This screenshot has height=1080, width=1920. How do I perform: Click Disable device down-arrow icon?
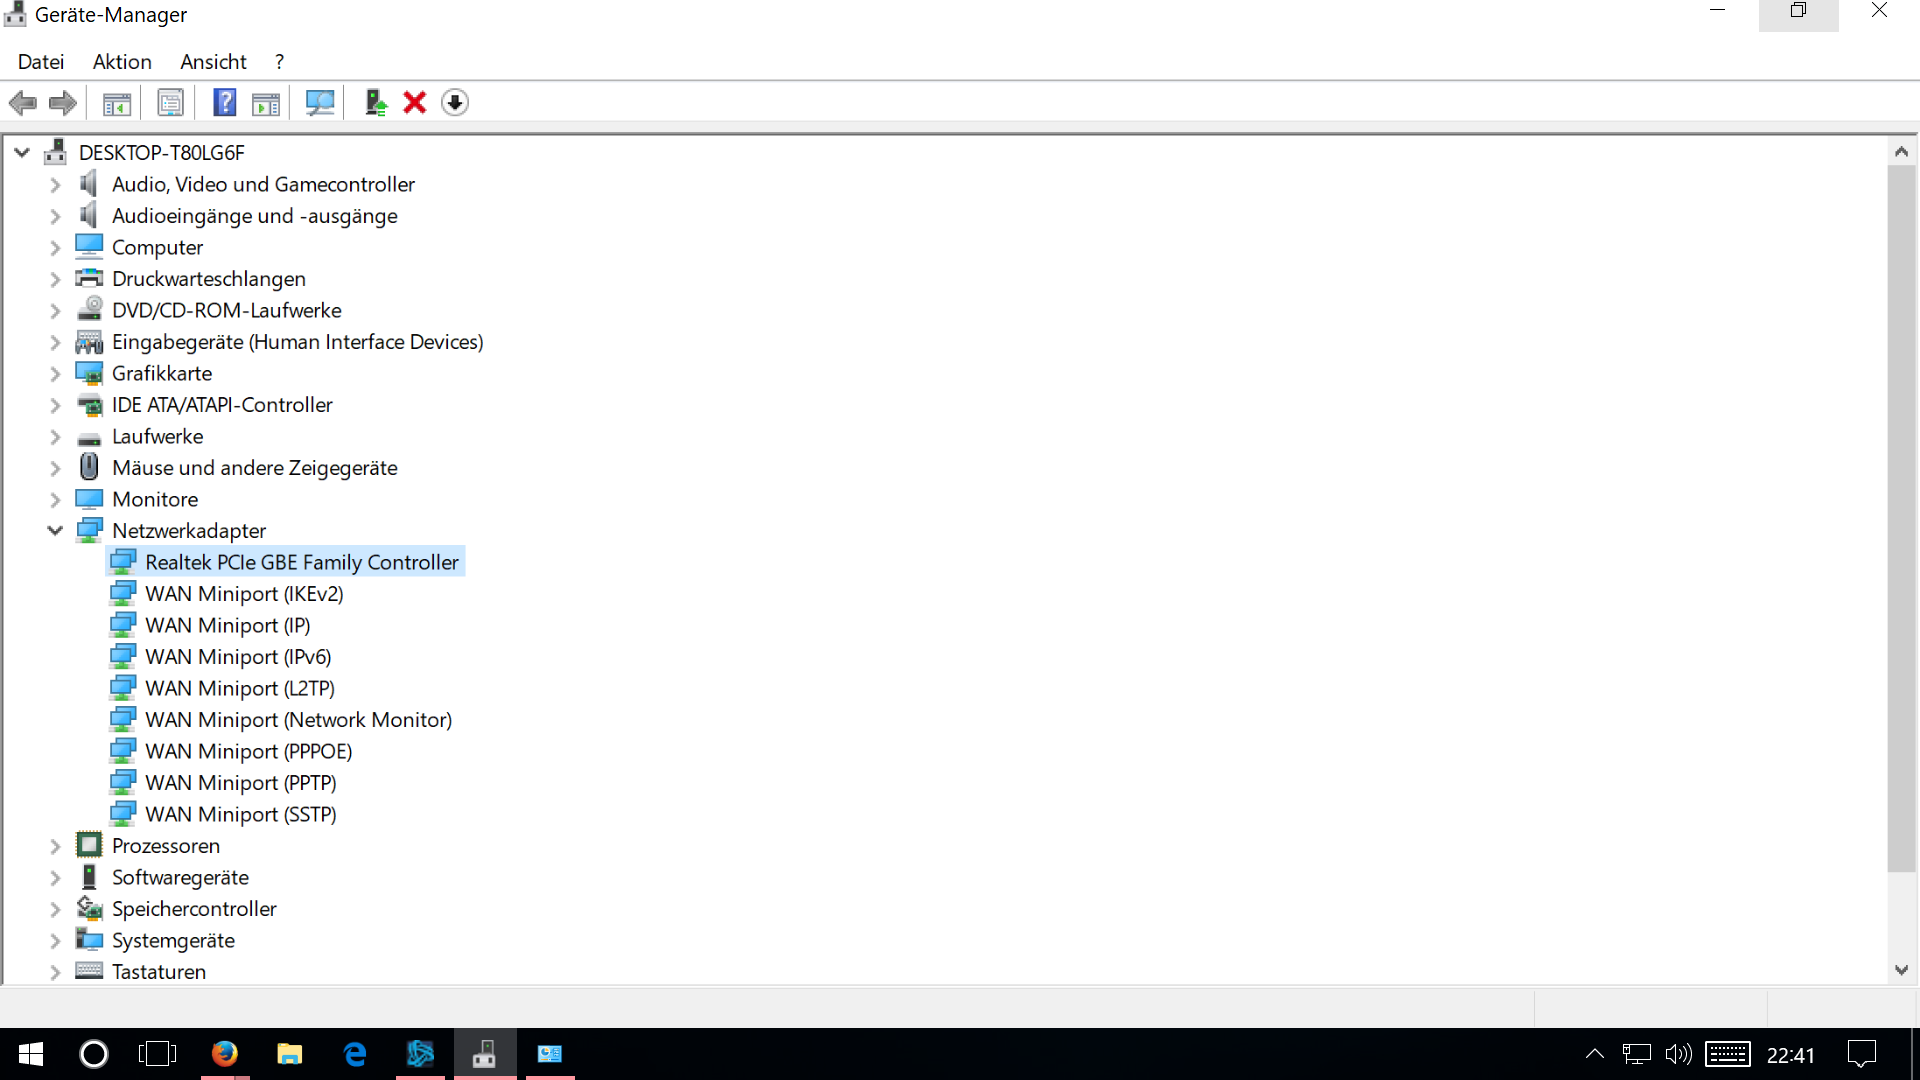coord(455,103)
